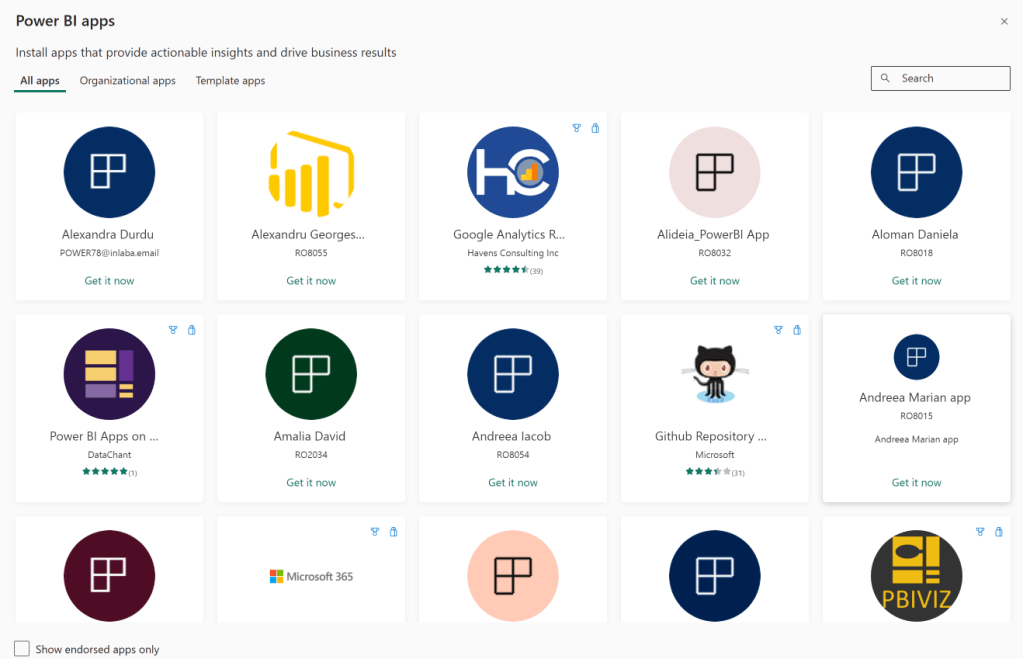Switch to the Organizational apps tab

pos(127,81)
